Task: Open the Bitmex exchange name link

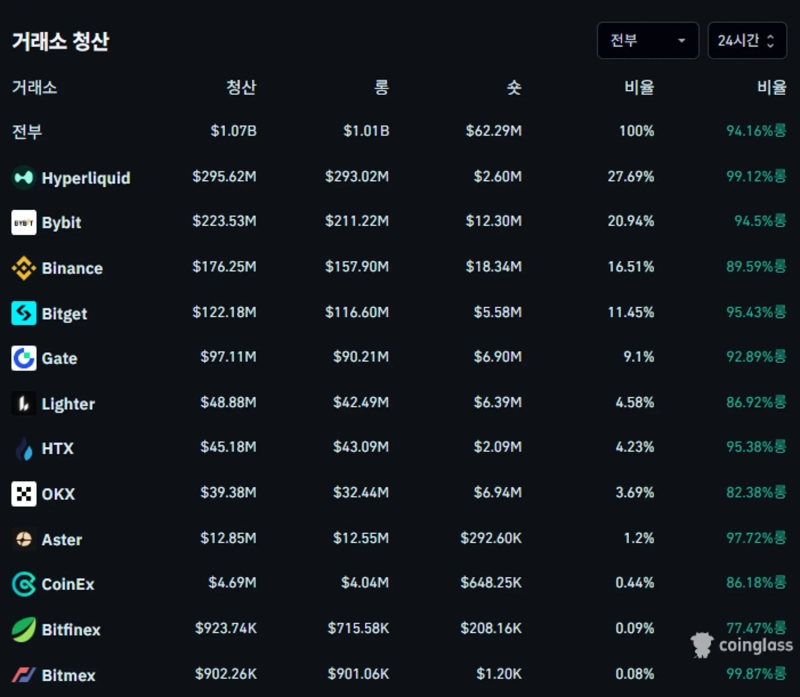Action: click(69, 675)
